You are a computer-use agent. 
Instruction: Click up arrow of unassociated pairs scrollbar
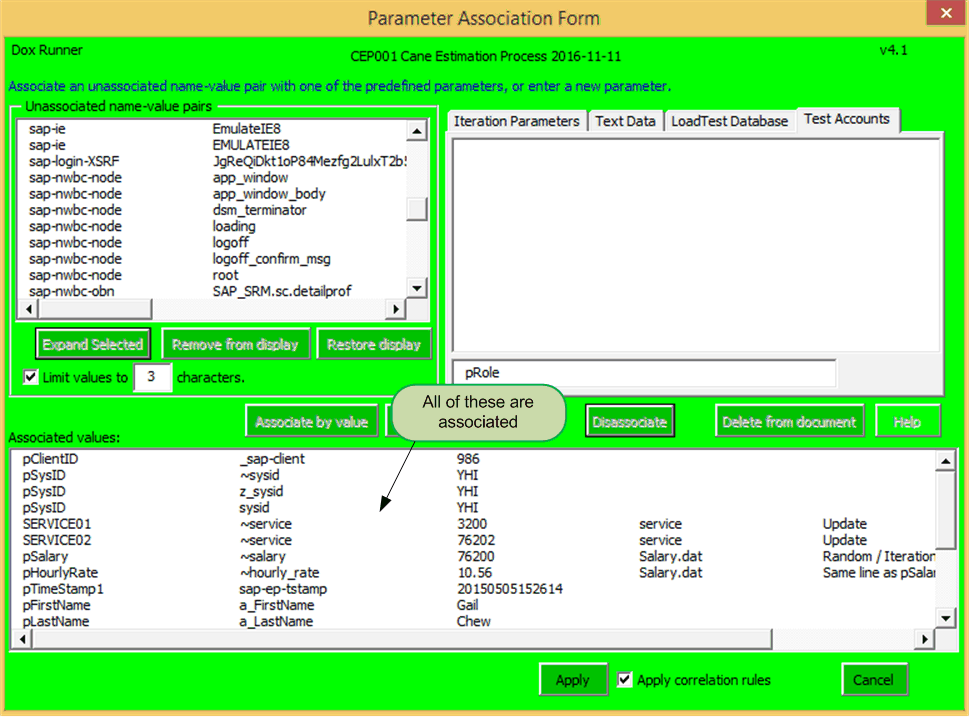click(x=417, y=131)
